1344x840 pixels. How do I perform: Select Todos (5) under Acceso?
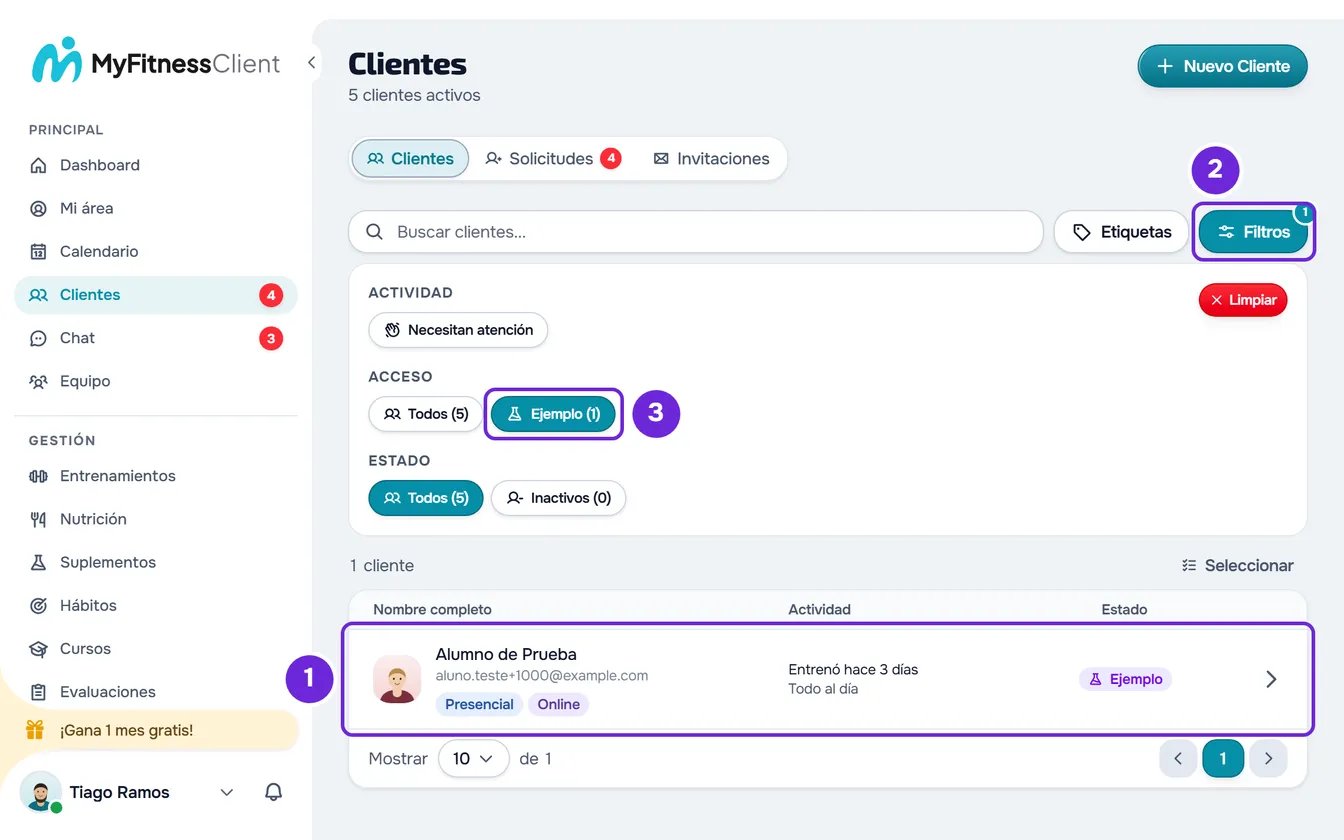(x=426, y=414)
